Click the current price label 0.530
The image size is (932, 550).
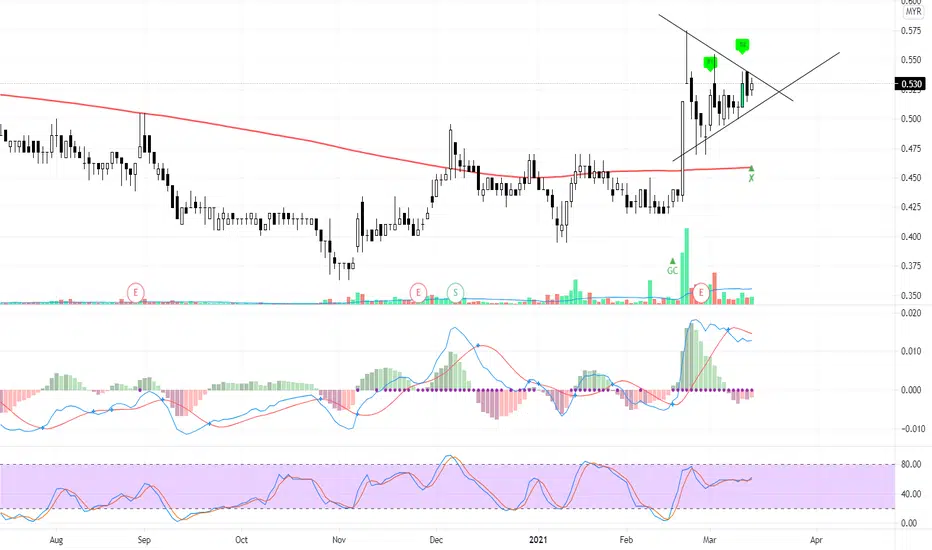click(910, 84)
